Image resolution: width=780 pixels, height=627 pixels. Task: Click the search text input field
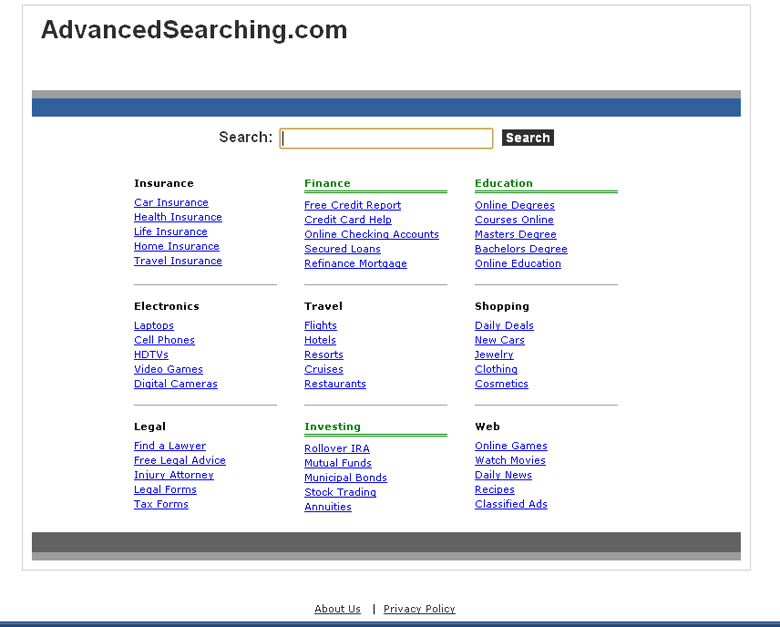386,138
